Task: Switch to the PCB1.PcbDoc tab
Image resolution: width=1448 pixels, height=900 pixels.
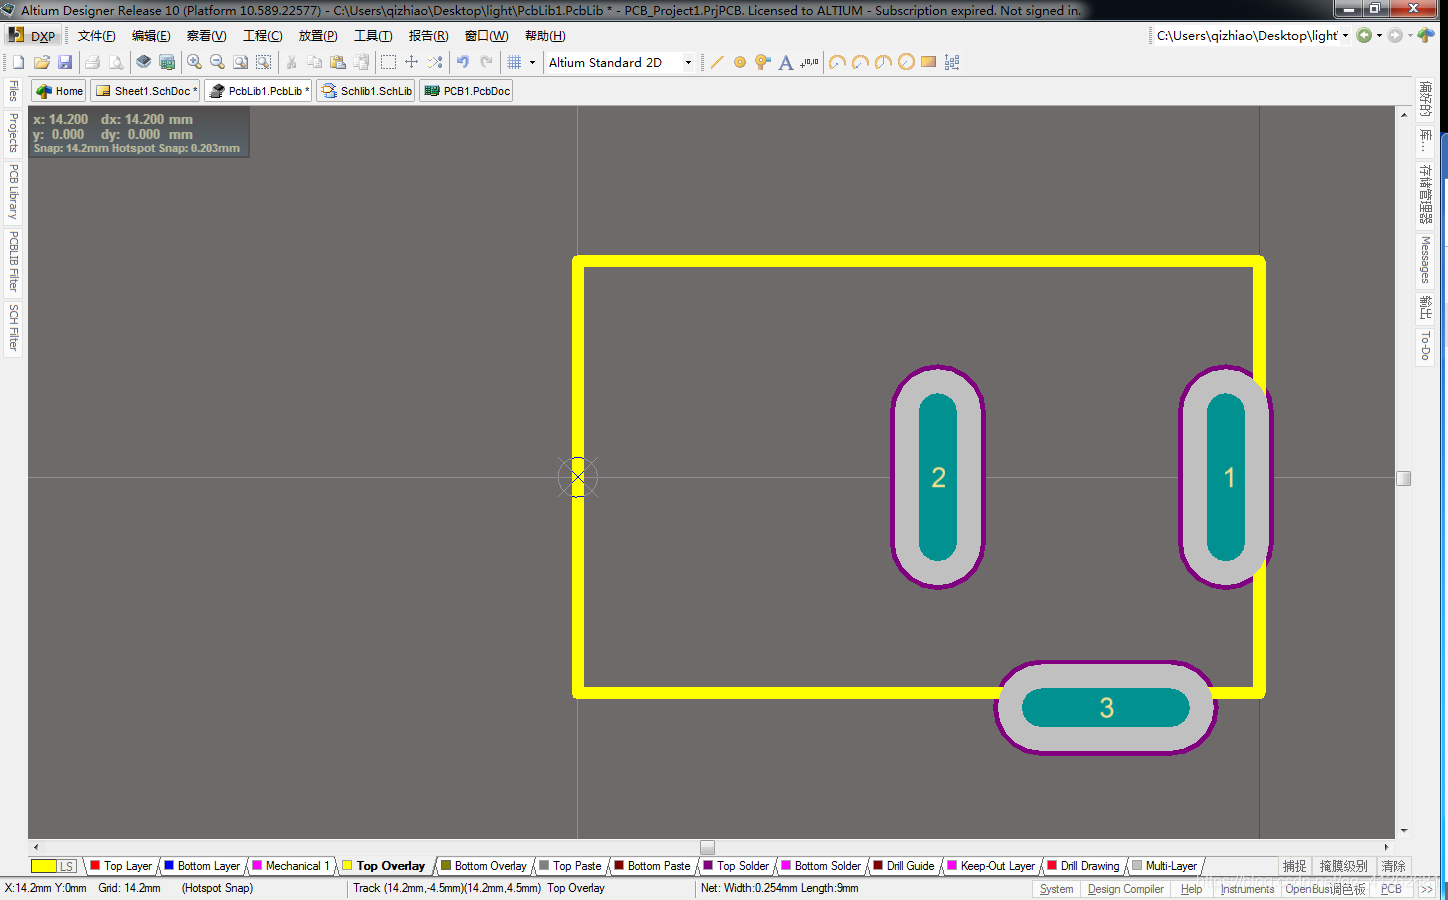Action: click(467, 91)
